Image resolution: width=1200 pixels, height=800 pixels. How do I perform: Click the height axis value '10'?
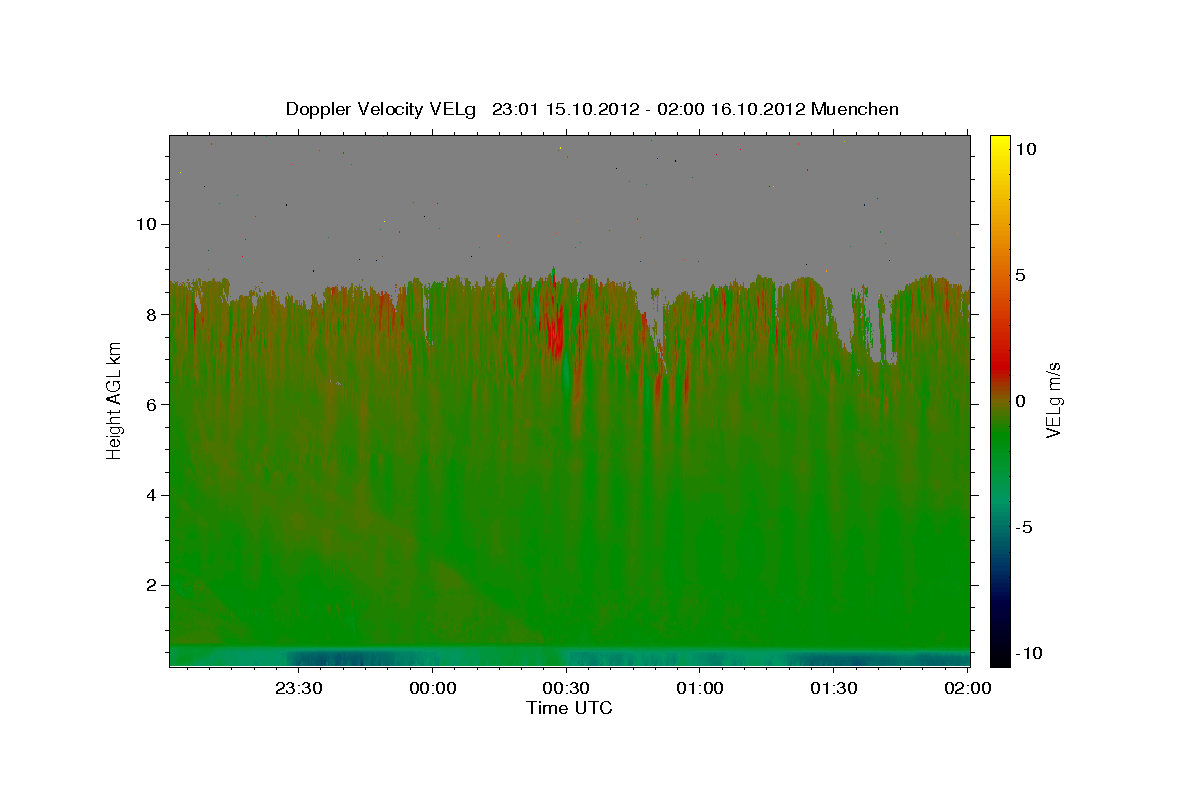[x=149, y=224]
